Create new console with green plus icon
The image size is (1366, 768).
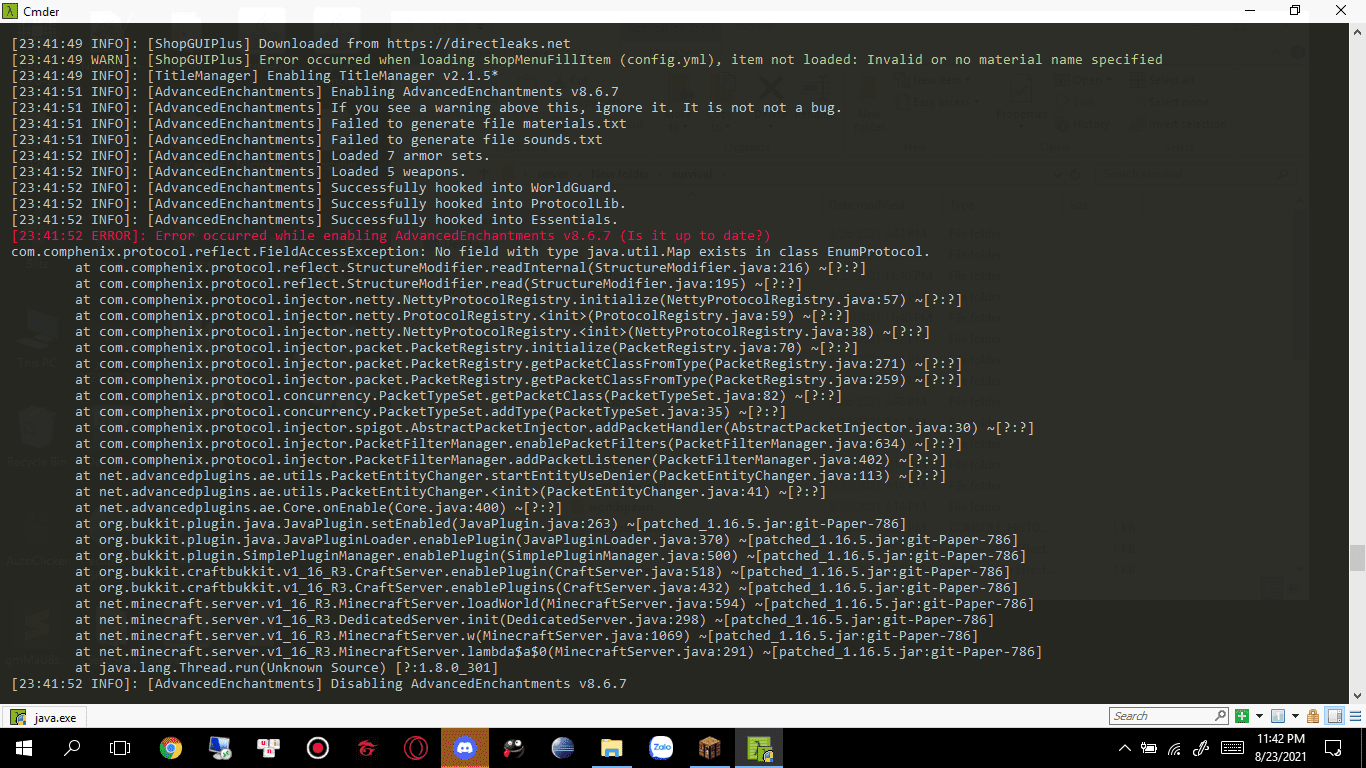point(1242,716)
